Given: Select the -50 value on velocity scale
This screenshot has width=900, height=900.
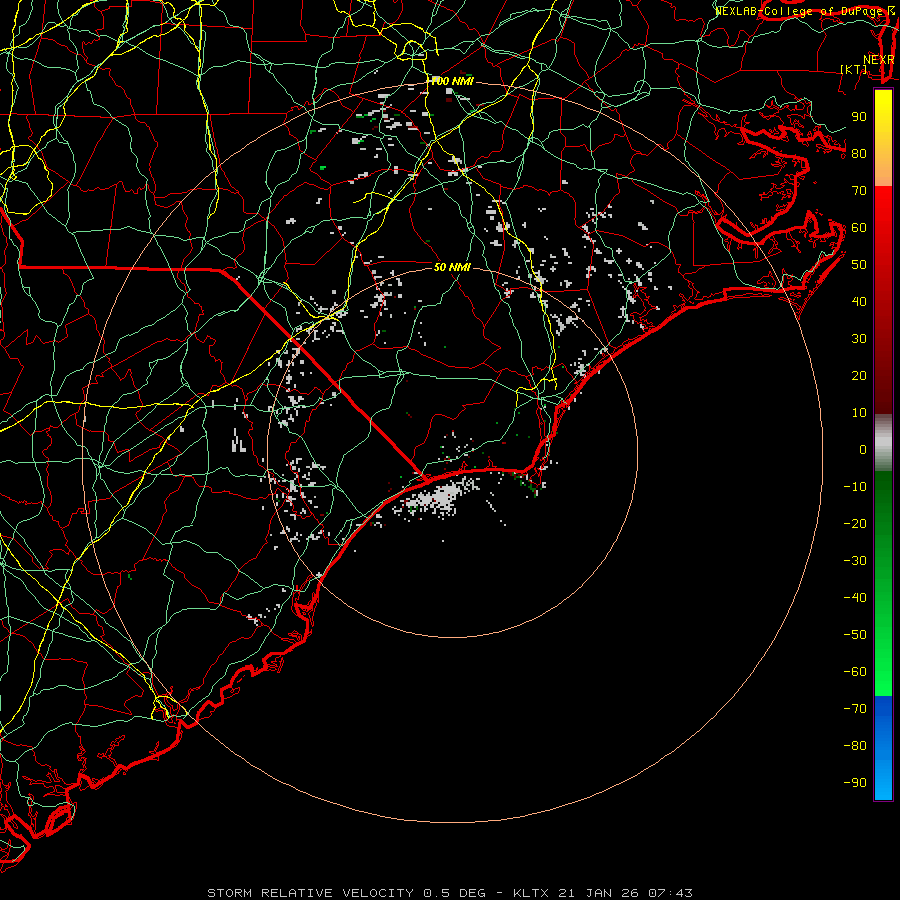Looking at the screenshot, I should coord(855,635).
